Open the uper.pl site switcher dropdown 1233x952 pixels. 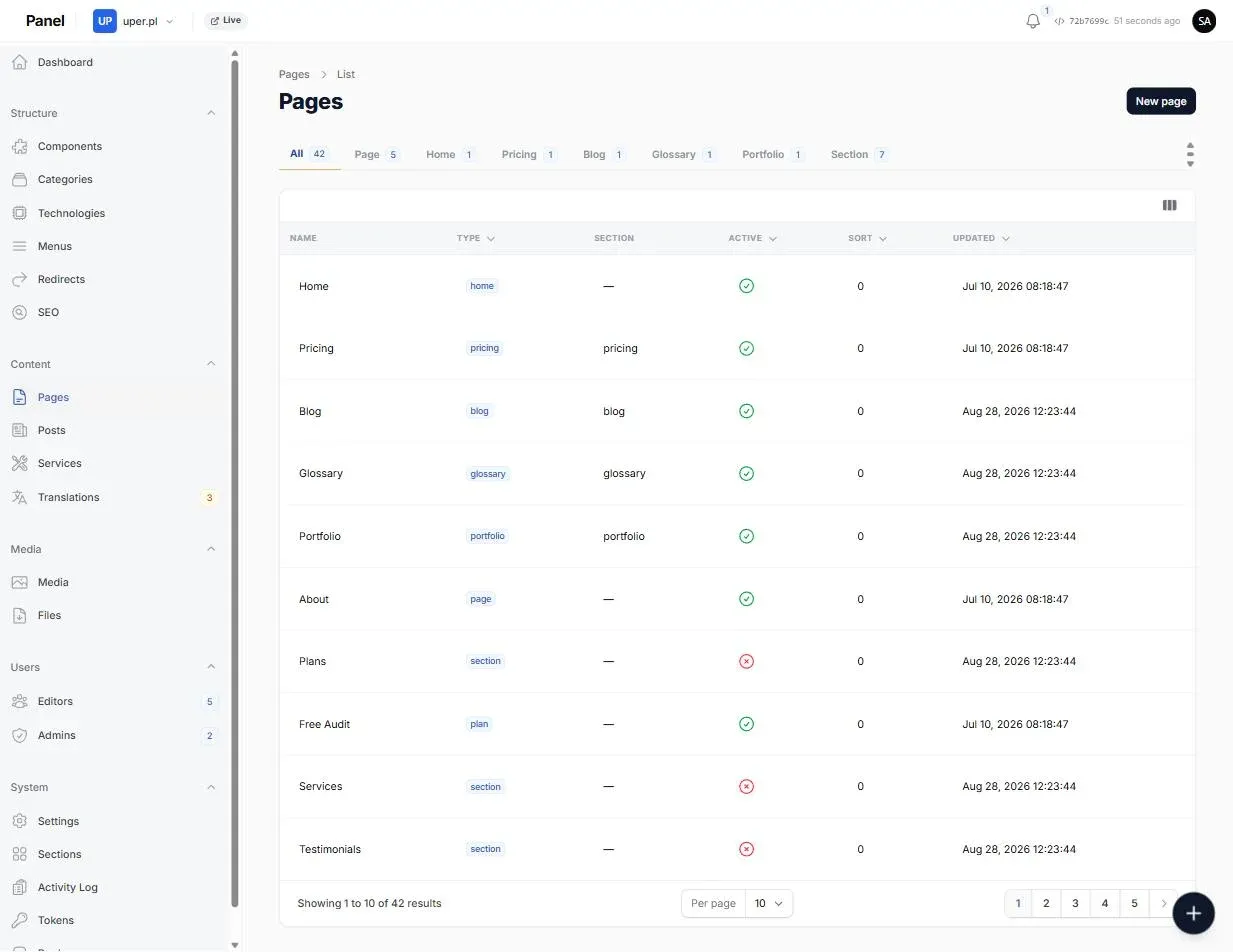[x=134, y=21]
